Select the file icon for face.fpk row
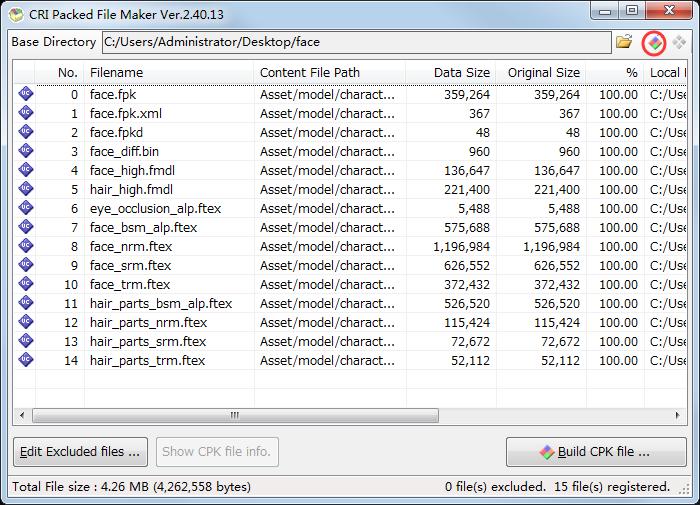Screen dimensions: 700x505 [x=26, y=94]
